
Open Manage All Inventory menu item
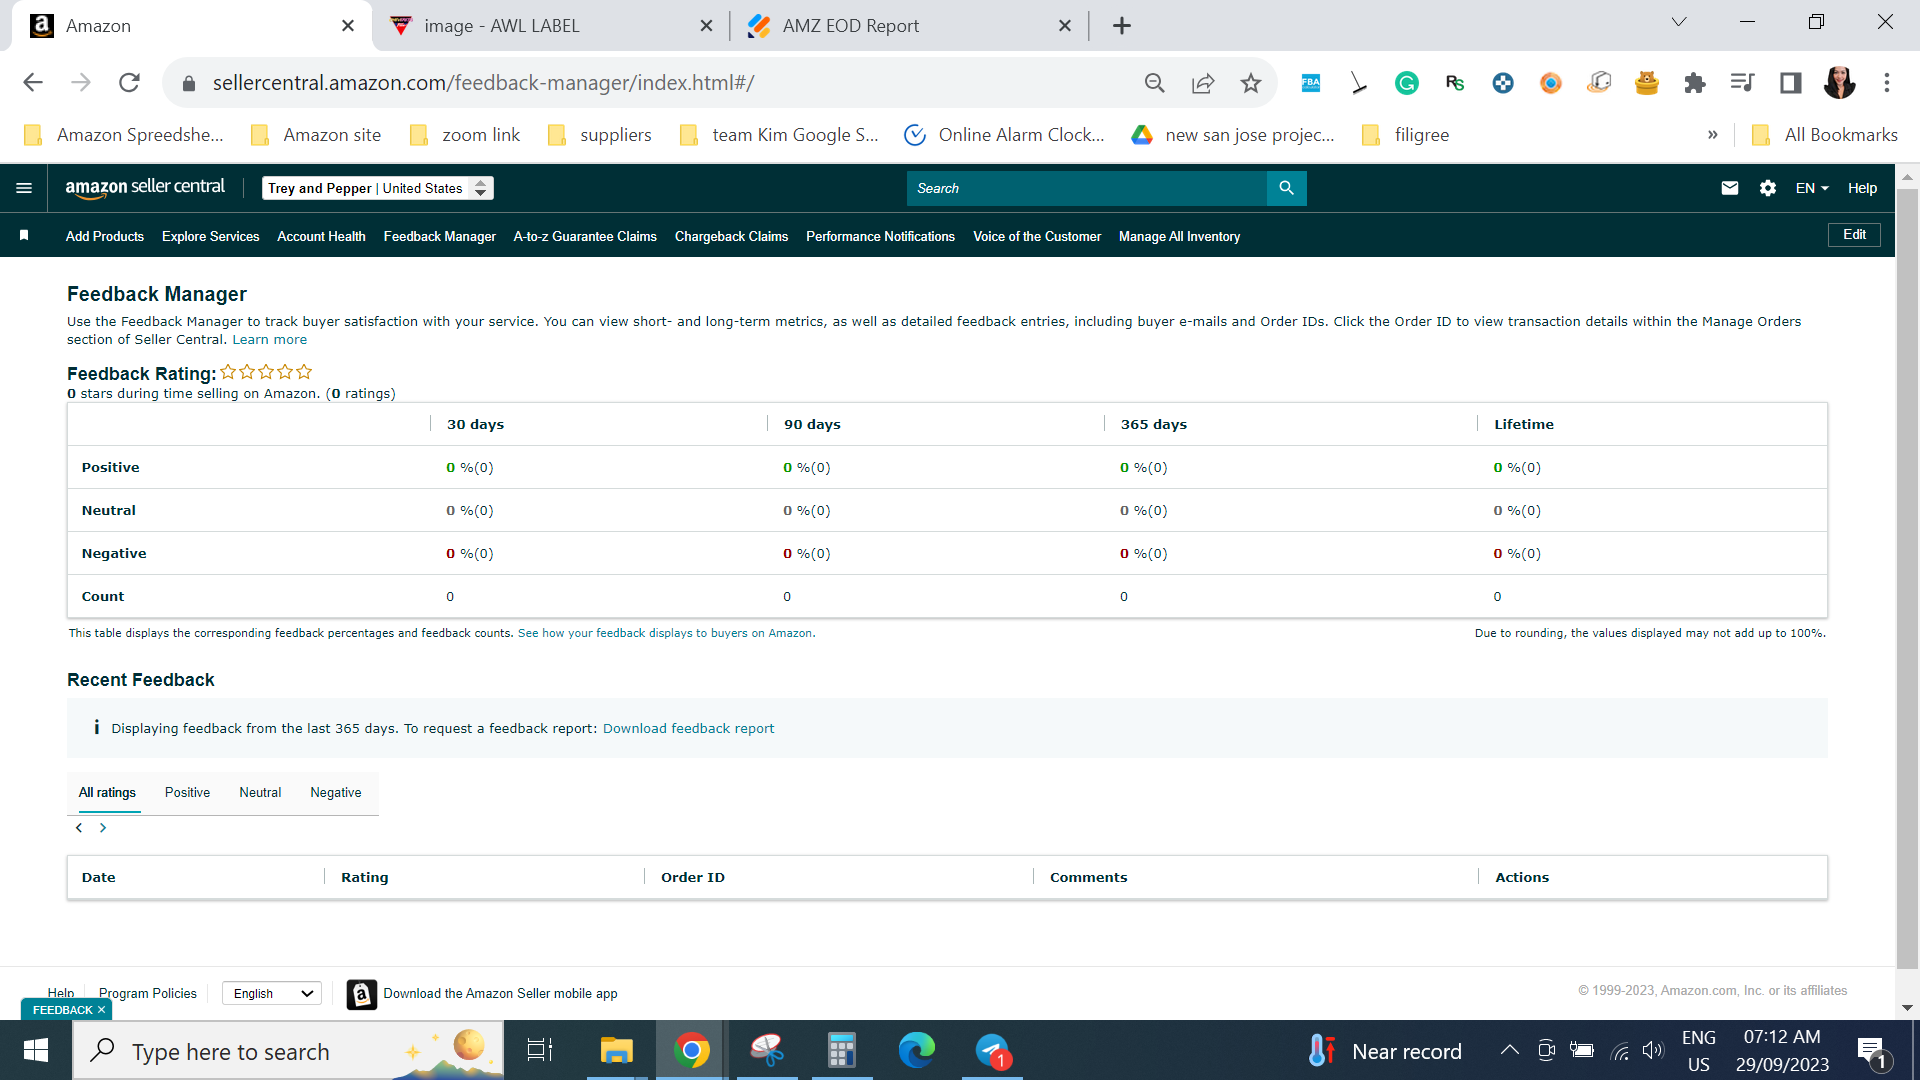click(1179, 236)
